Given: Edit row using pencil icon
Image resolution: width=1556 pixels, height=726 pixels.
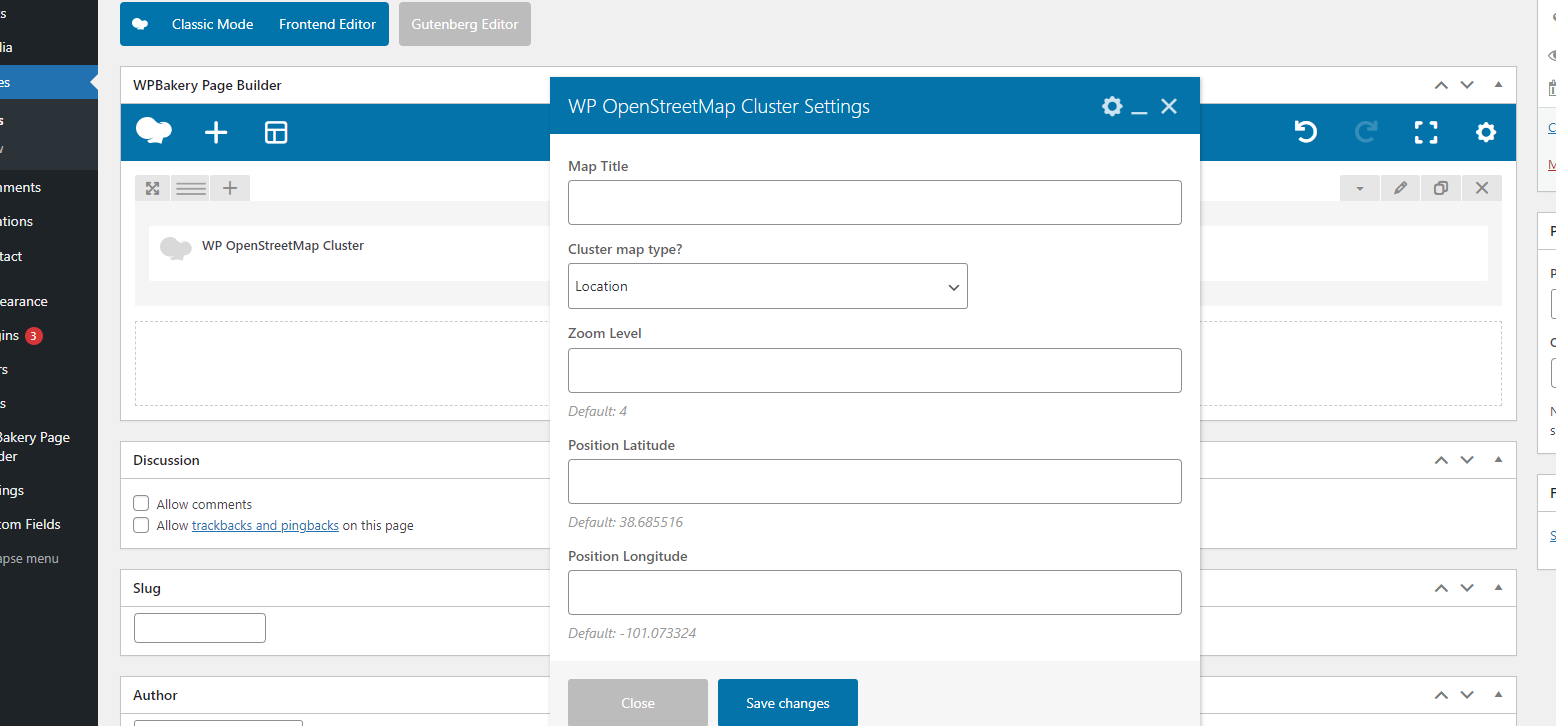Looking at the screenshot, I should pos(1401,188).
